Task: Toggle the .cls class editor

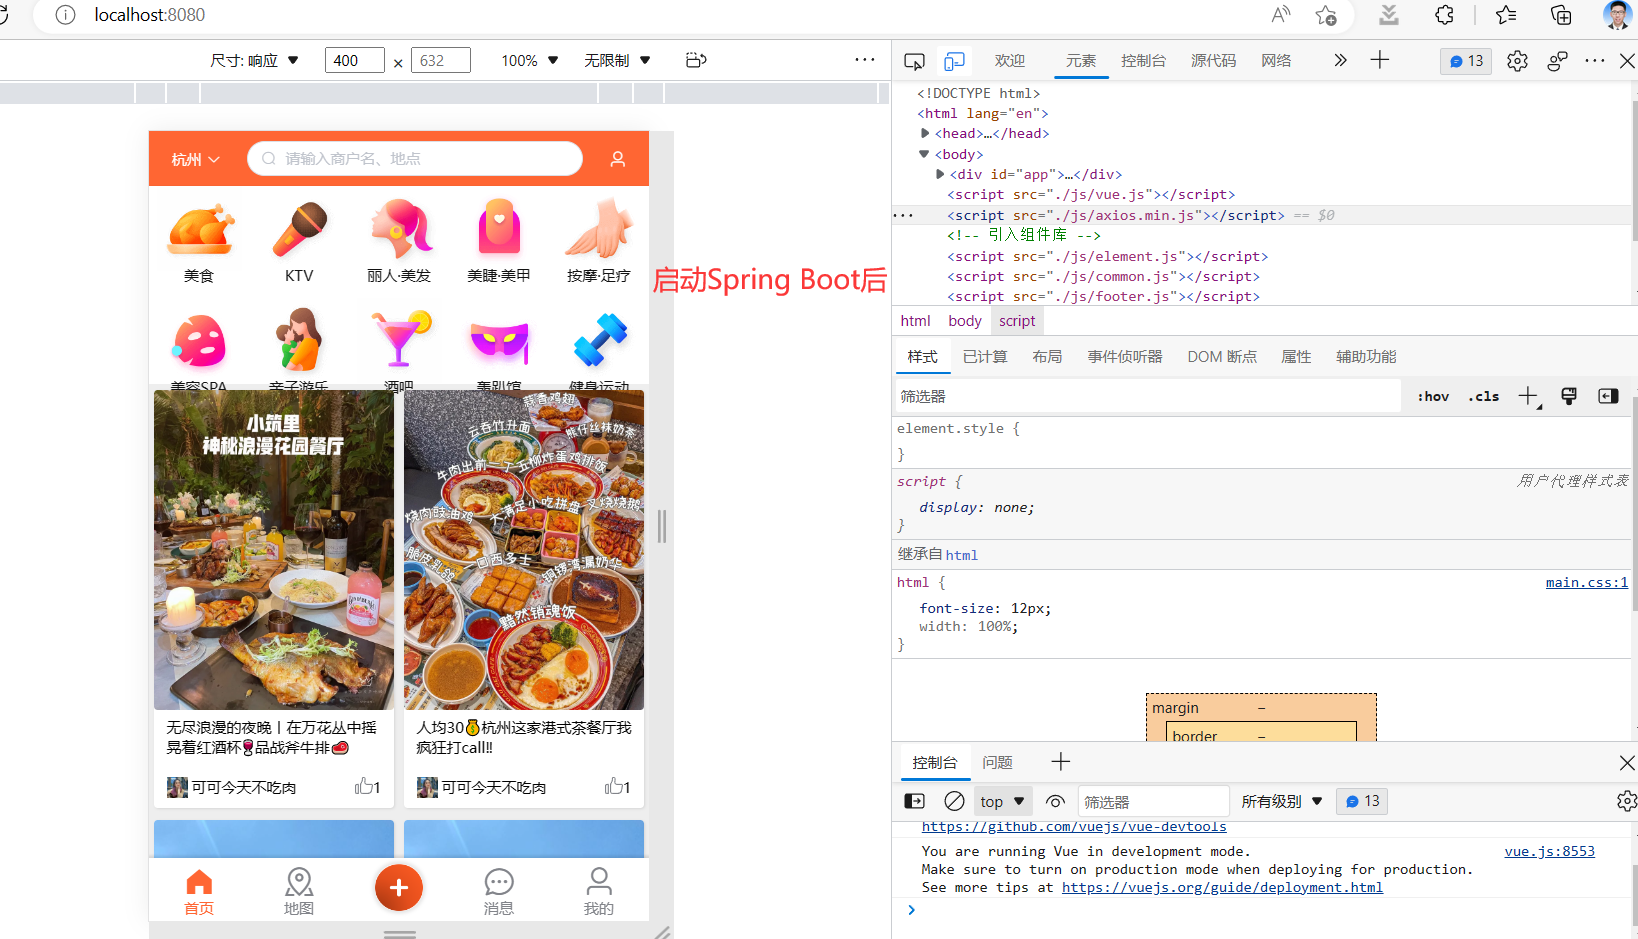Action: coord(1484,397)
